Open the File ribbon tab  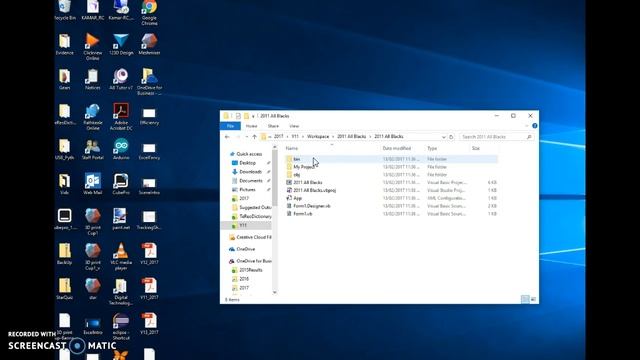tap(230, 126)
